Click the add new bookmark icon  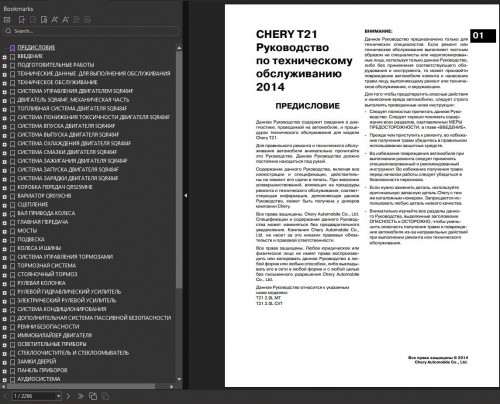pos(22,20)
